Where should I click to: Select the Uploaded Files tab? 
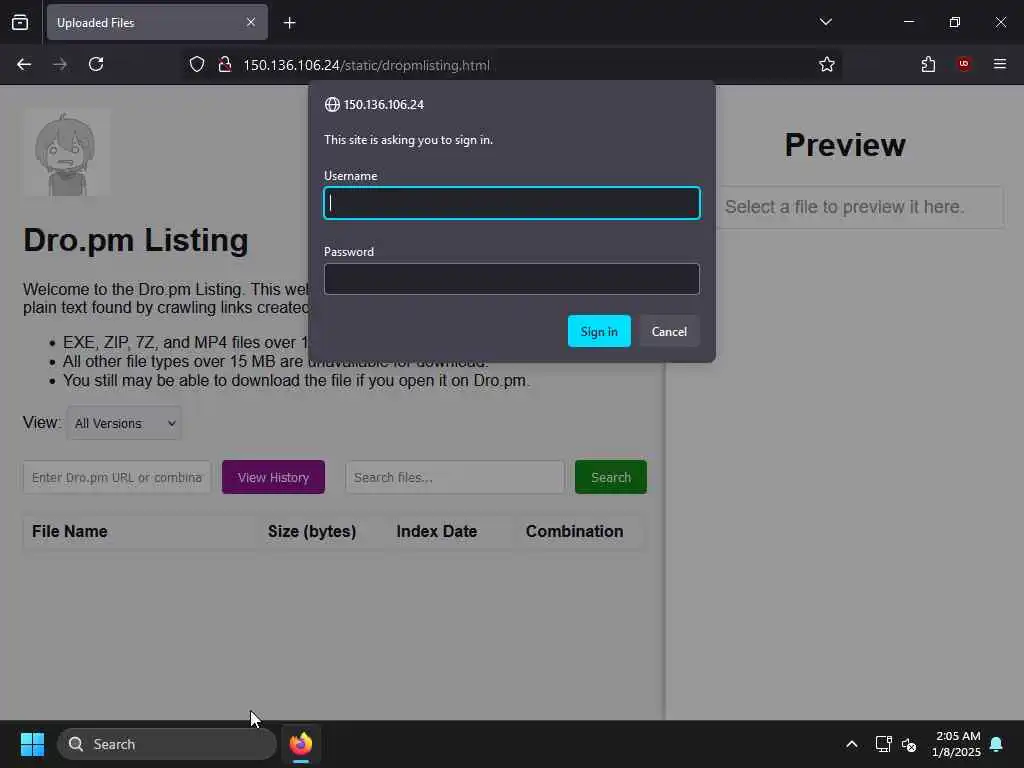pos(157,22)
